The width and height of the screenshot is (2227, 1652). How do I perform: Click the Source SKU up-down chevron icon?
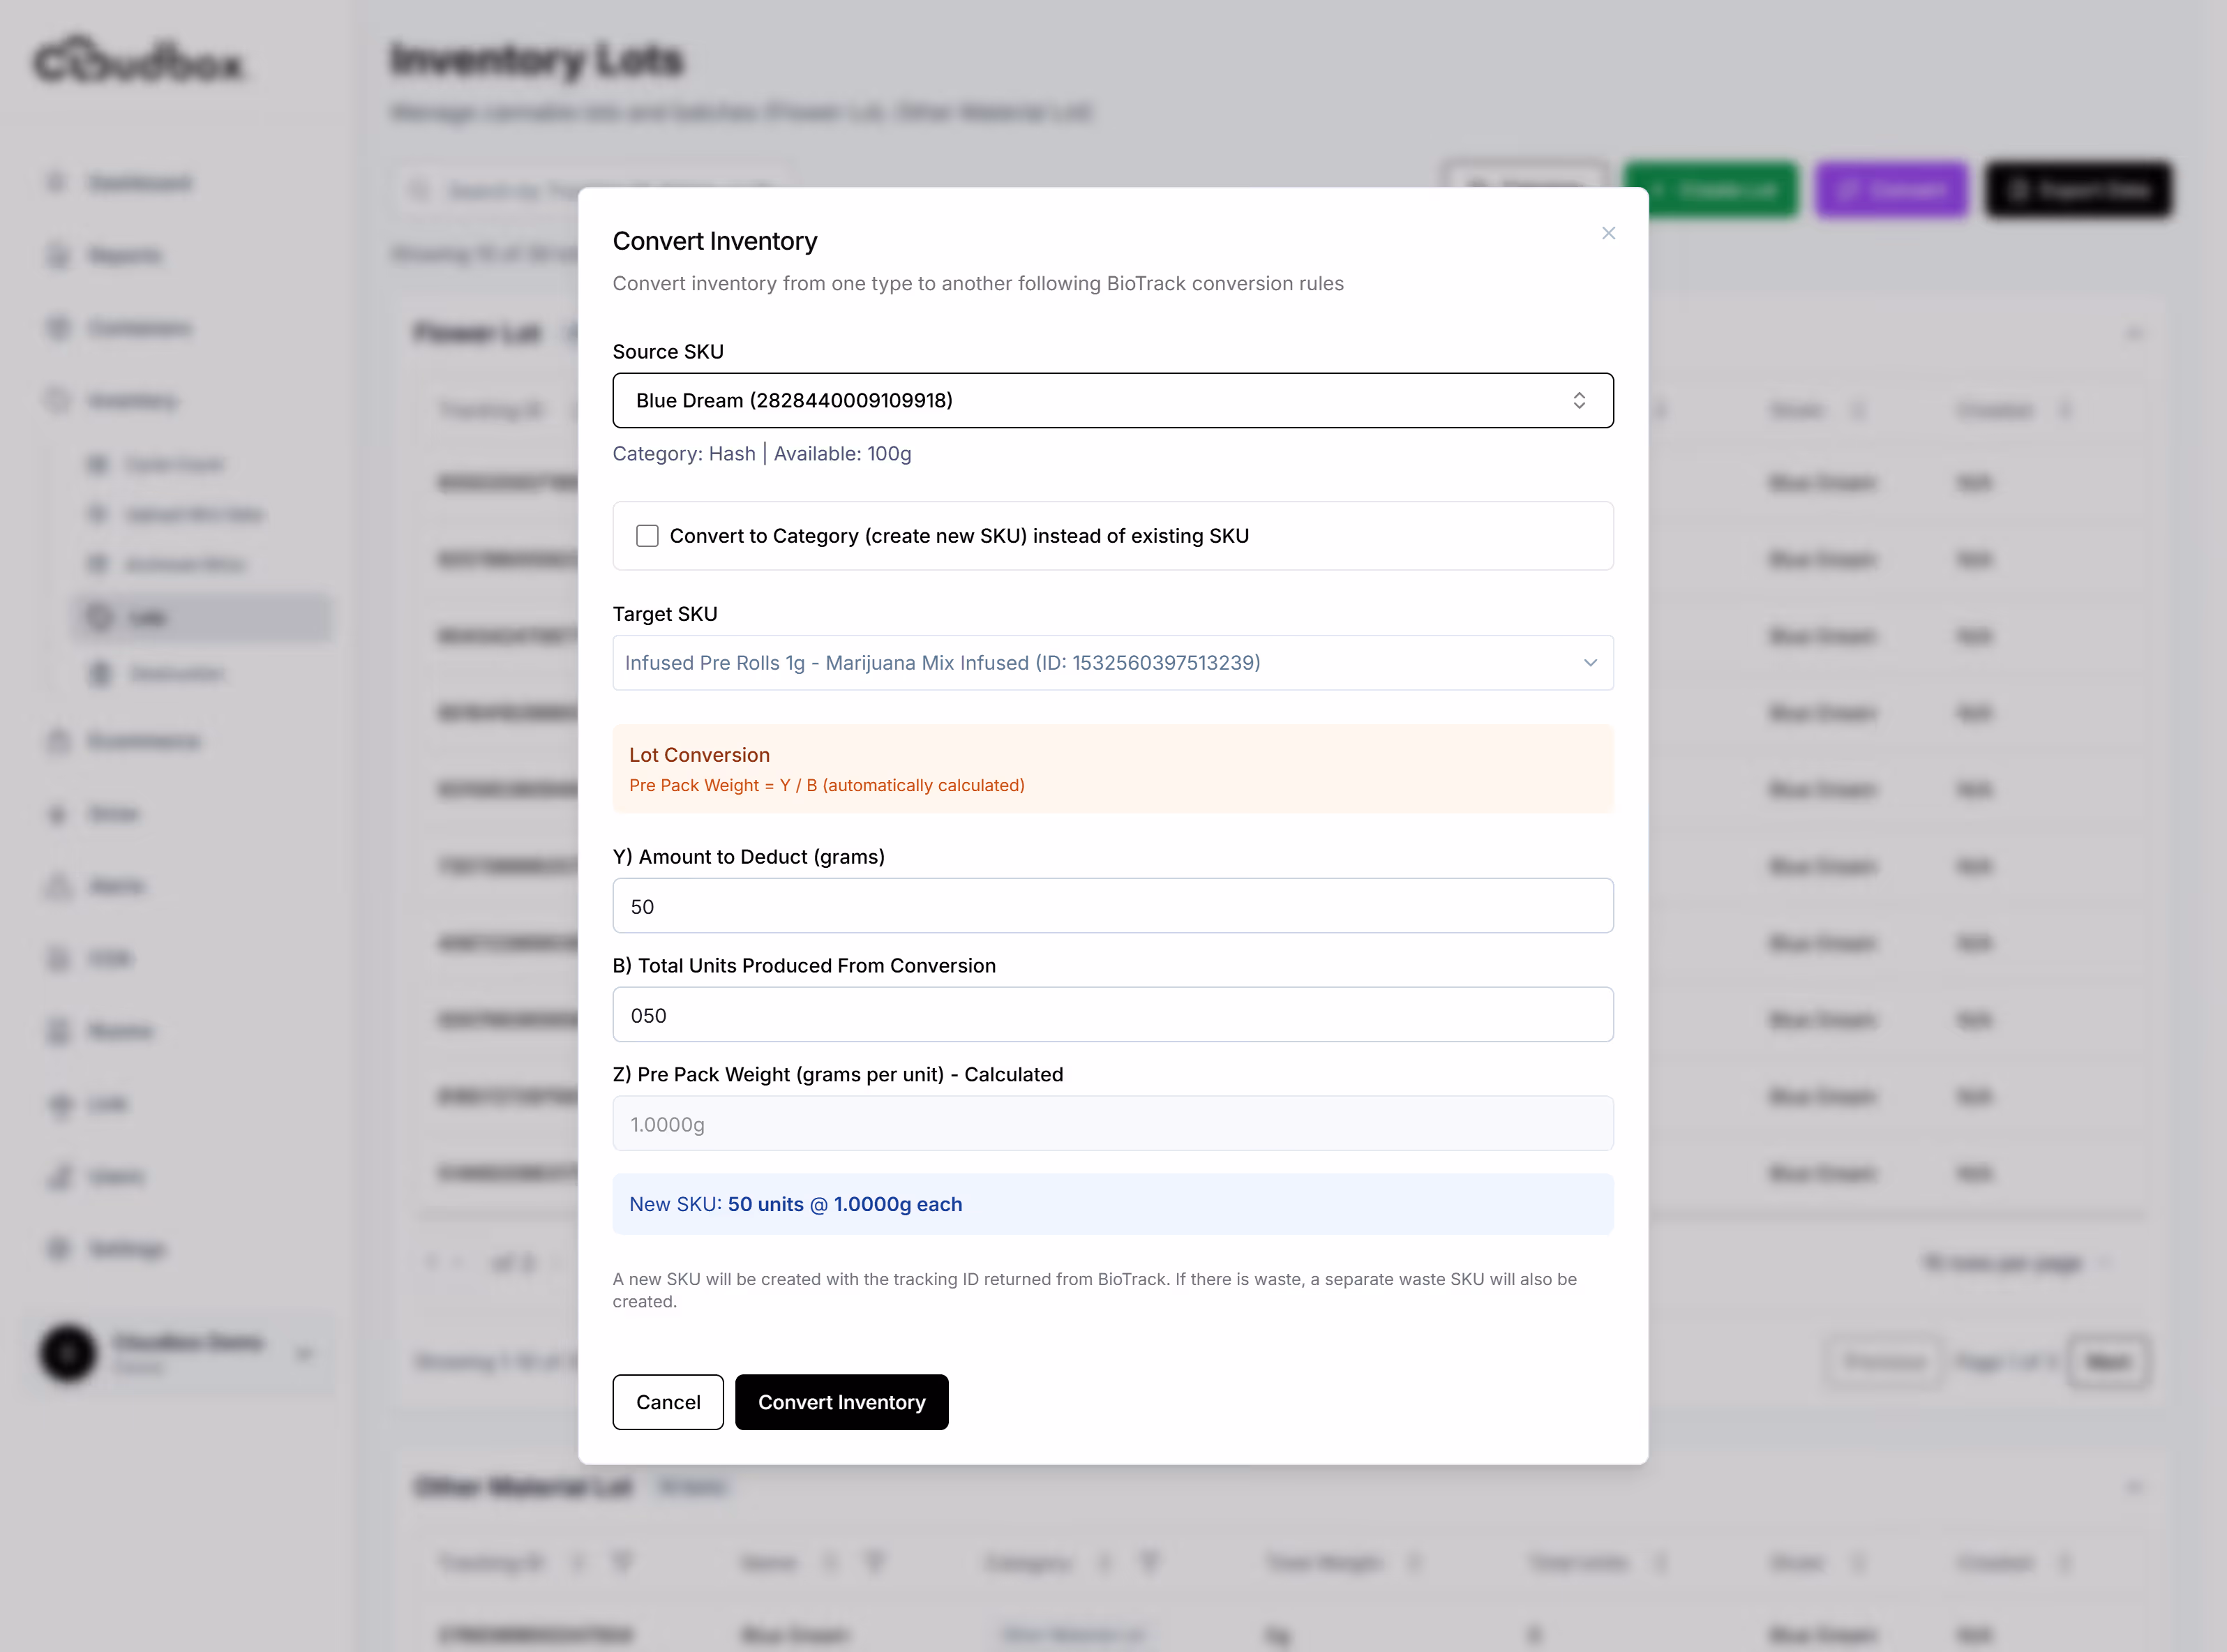1579,400
